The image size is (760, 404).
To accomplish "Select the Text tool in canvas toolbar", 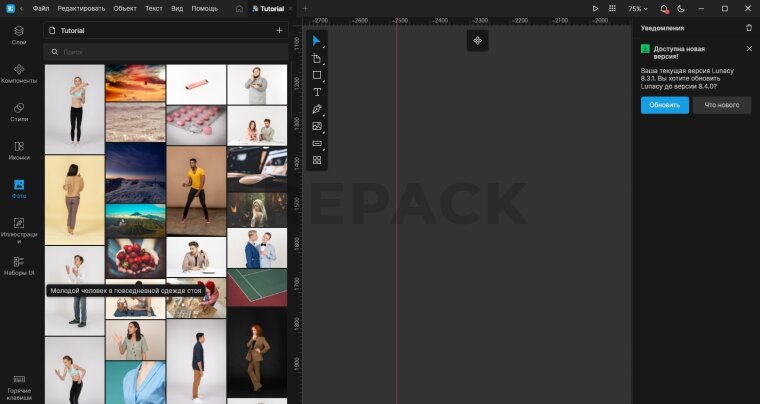I will [x=317, y=92].
